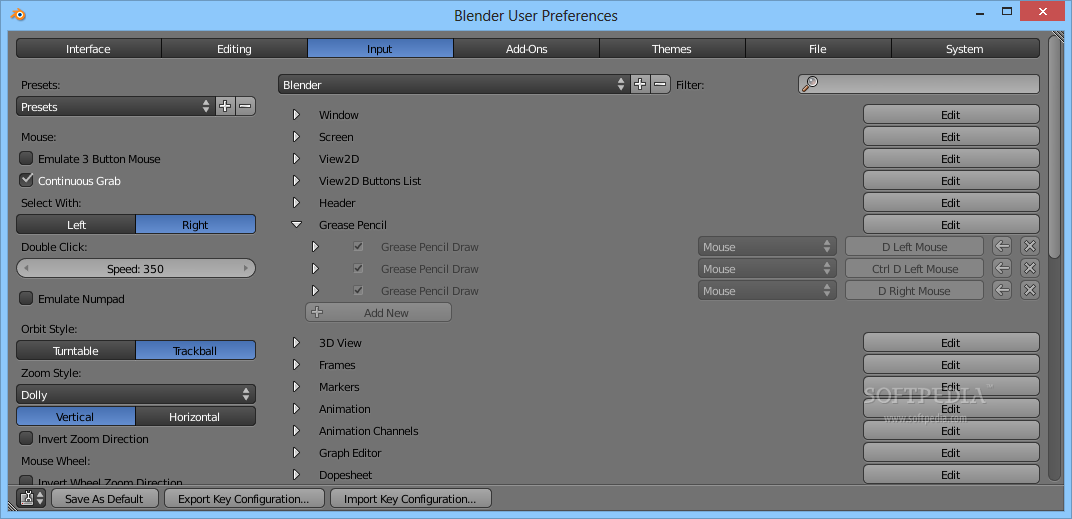Screen dimensions: 1072x519
Task: Open the Add-Ons tab
Action: (x=526, y=49)
